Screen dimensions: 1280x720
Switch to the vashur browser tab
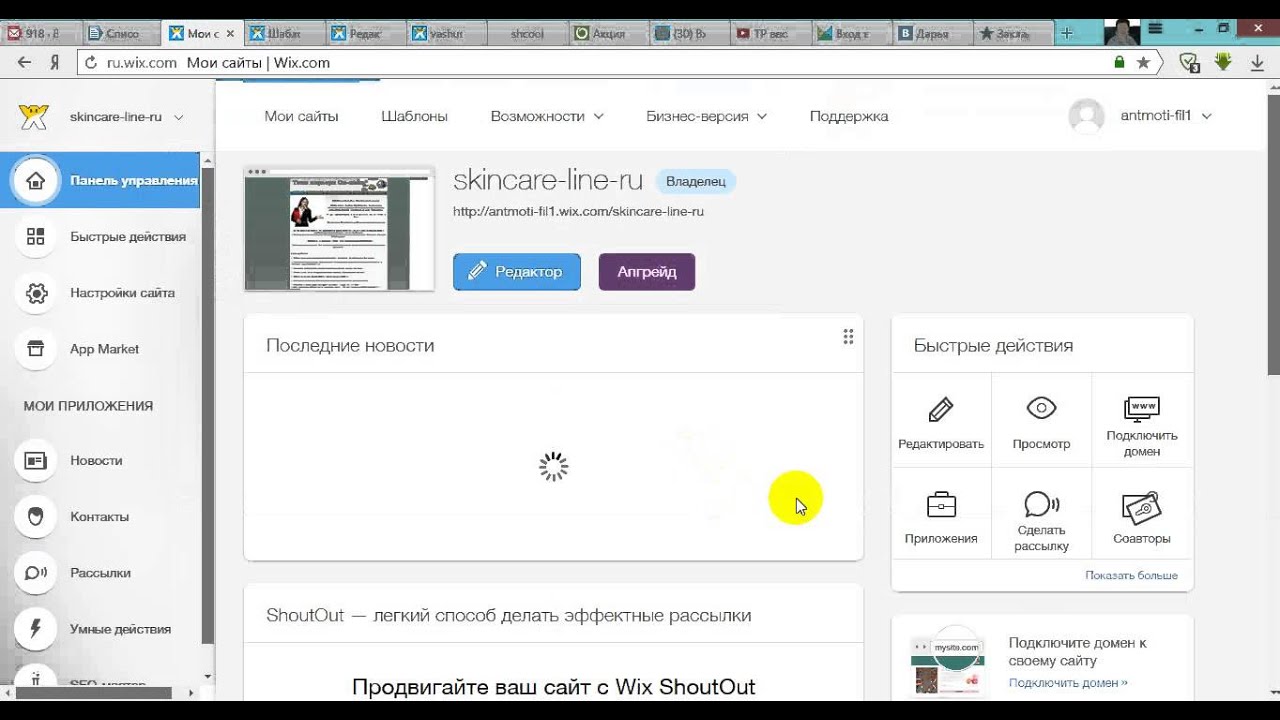pyautogui.click(x=446, y=33)
